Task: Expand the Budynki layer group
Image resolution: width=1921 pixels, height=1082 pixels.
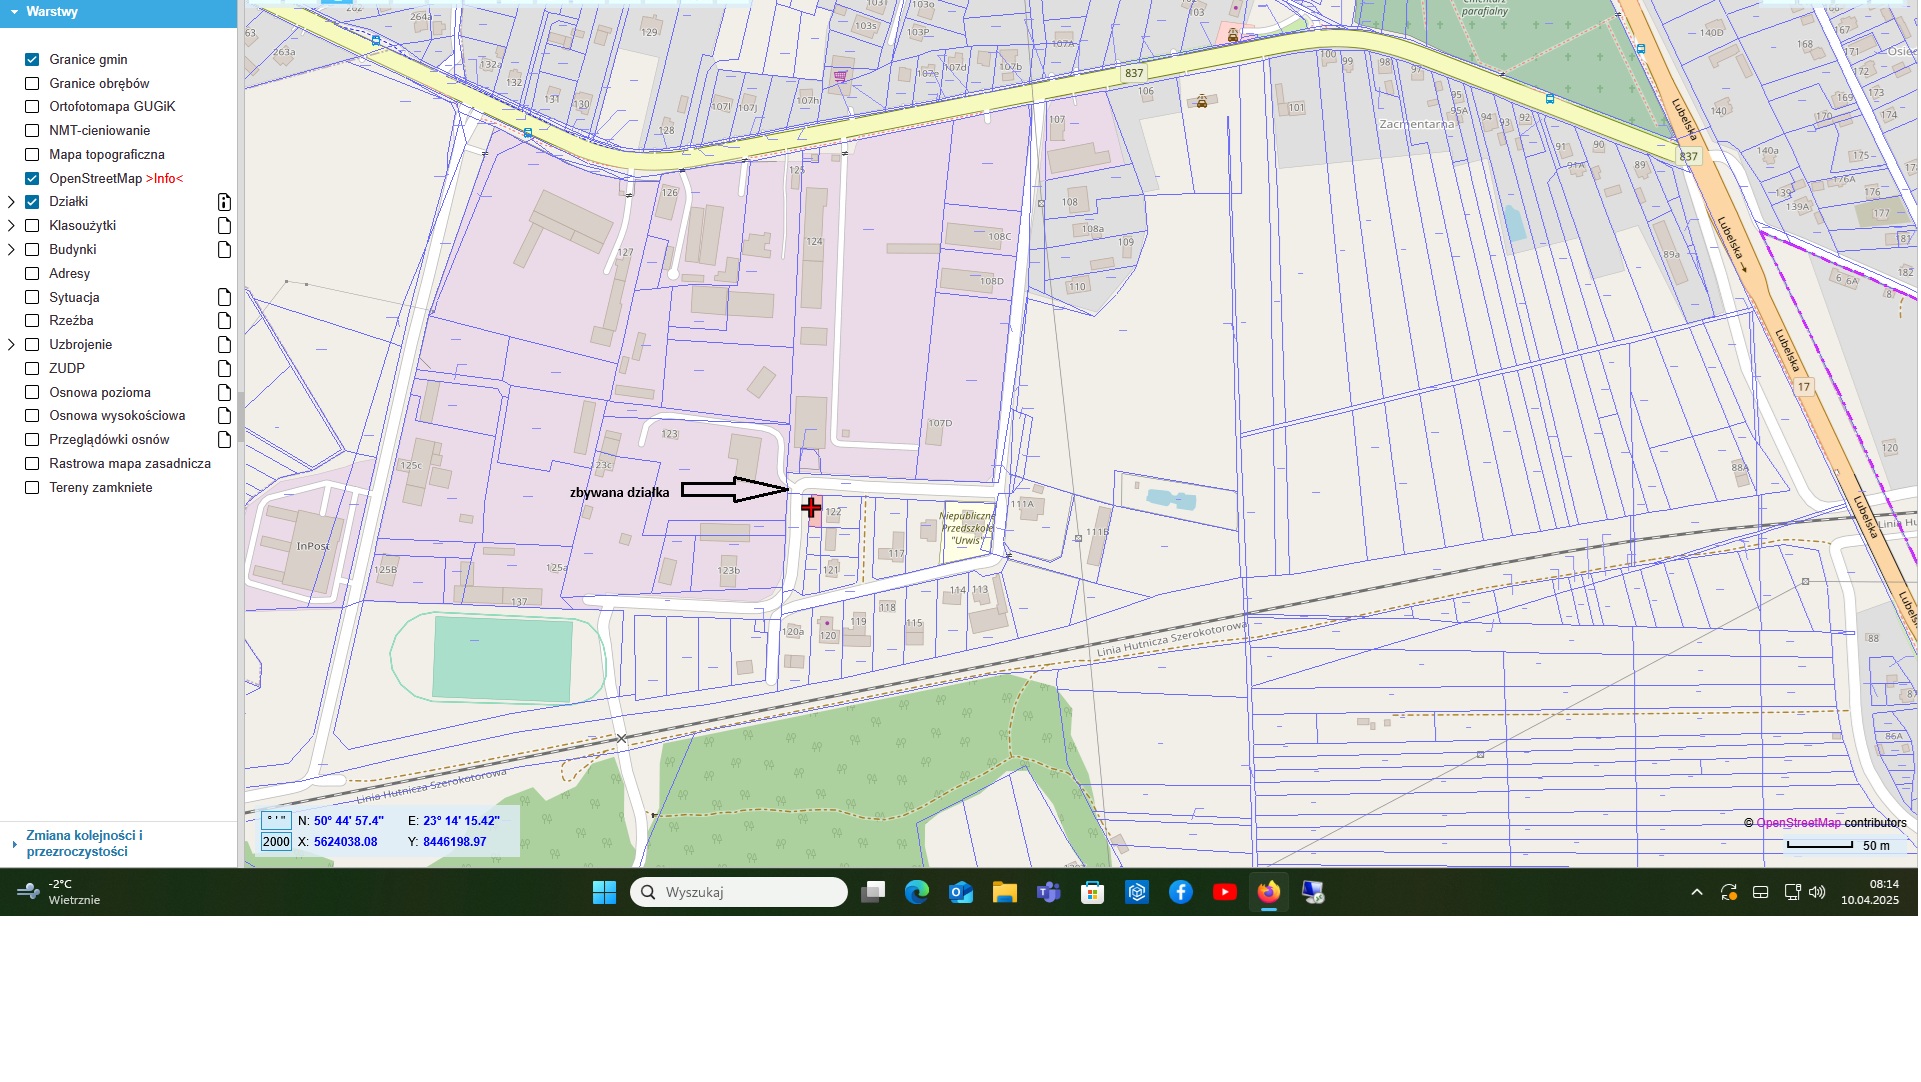Action: [x=11, y=250]
